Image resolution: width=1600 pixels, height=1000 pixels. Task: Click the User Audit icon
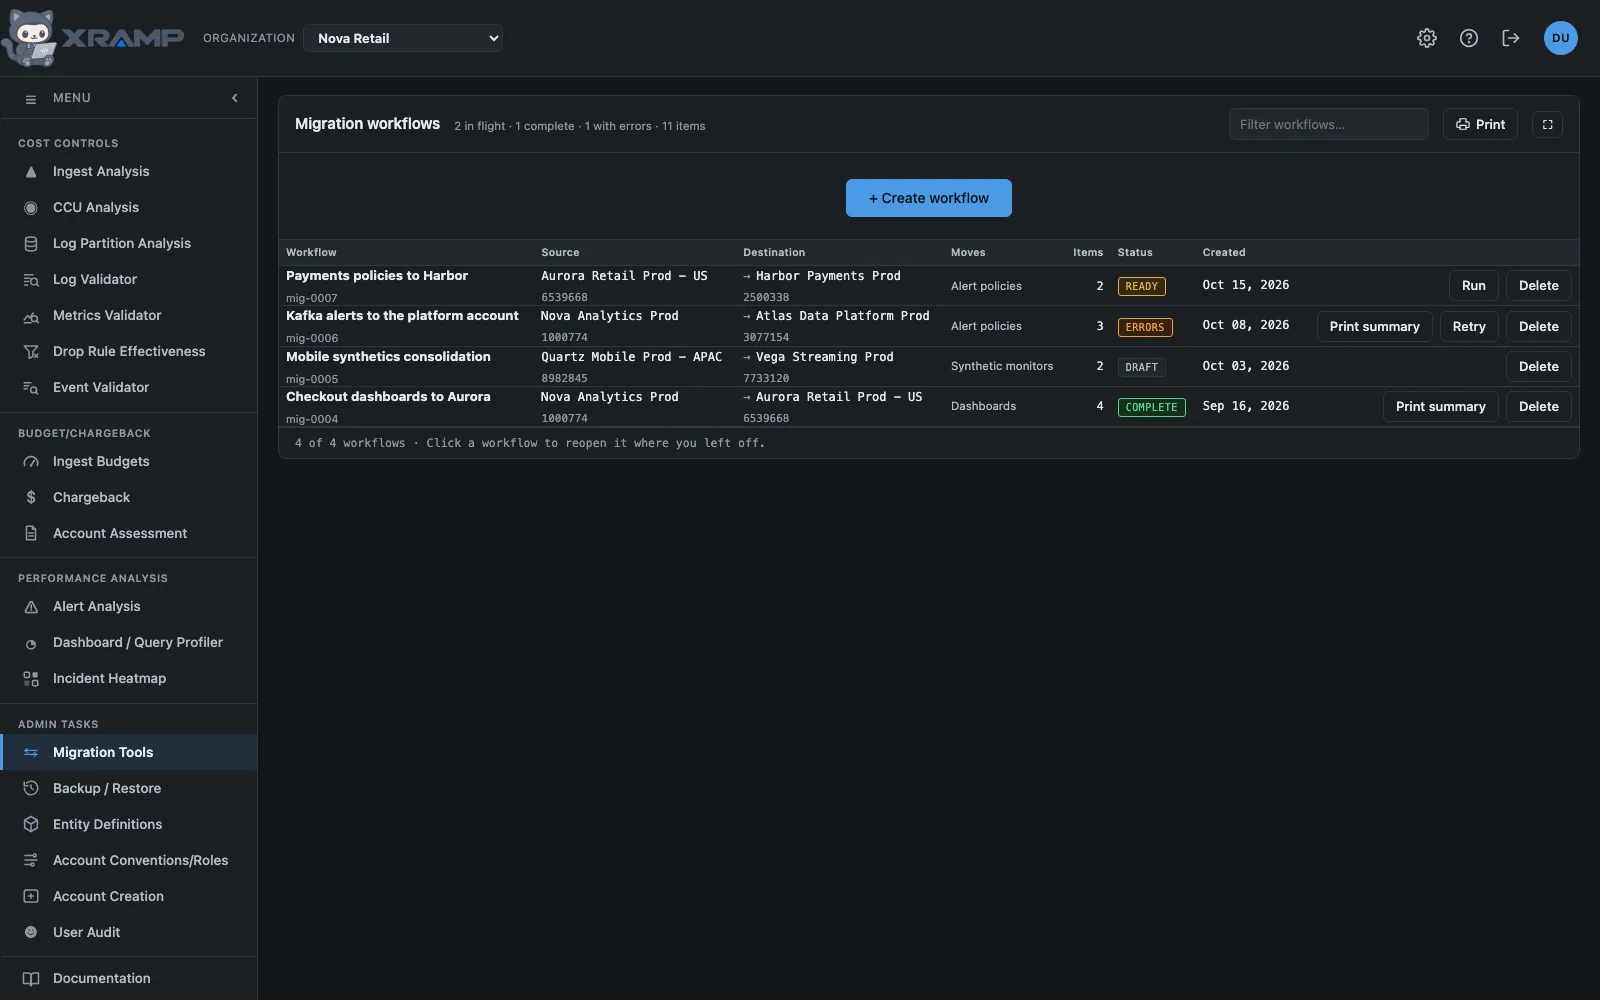point(31,933)
